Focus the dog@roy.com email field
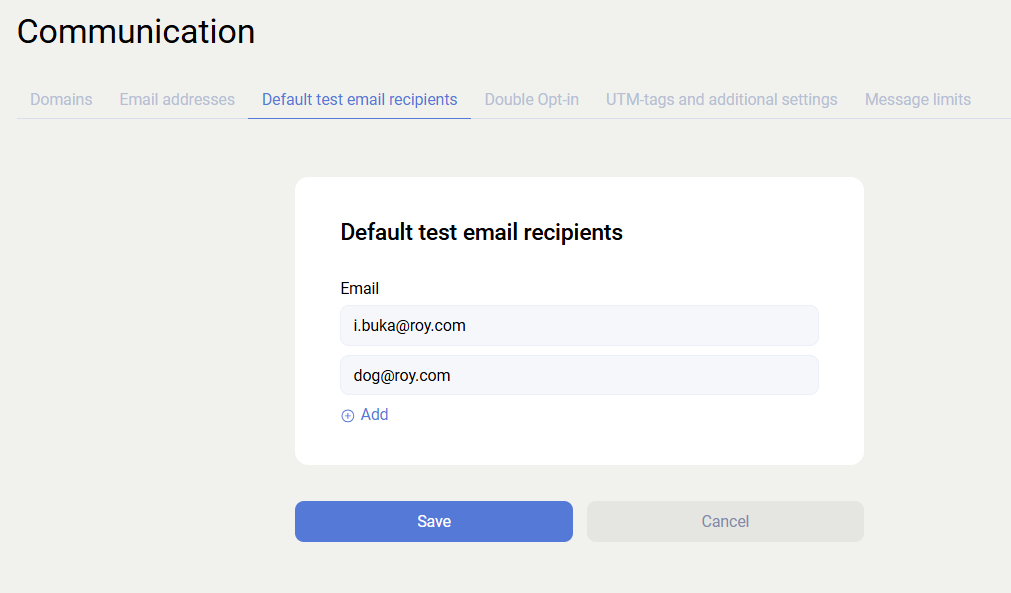 pyautogui.click(x=579, y=376)
